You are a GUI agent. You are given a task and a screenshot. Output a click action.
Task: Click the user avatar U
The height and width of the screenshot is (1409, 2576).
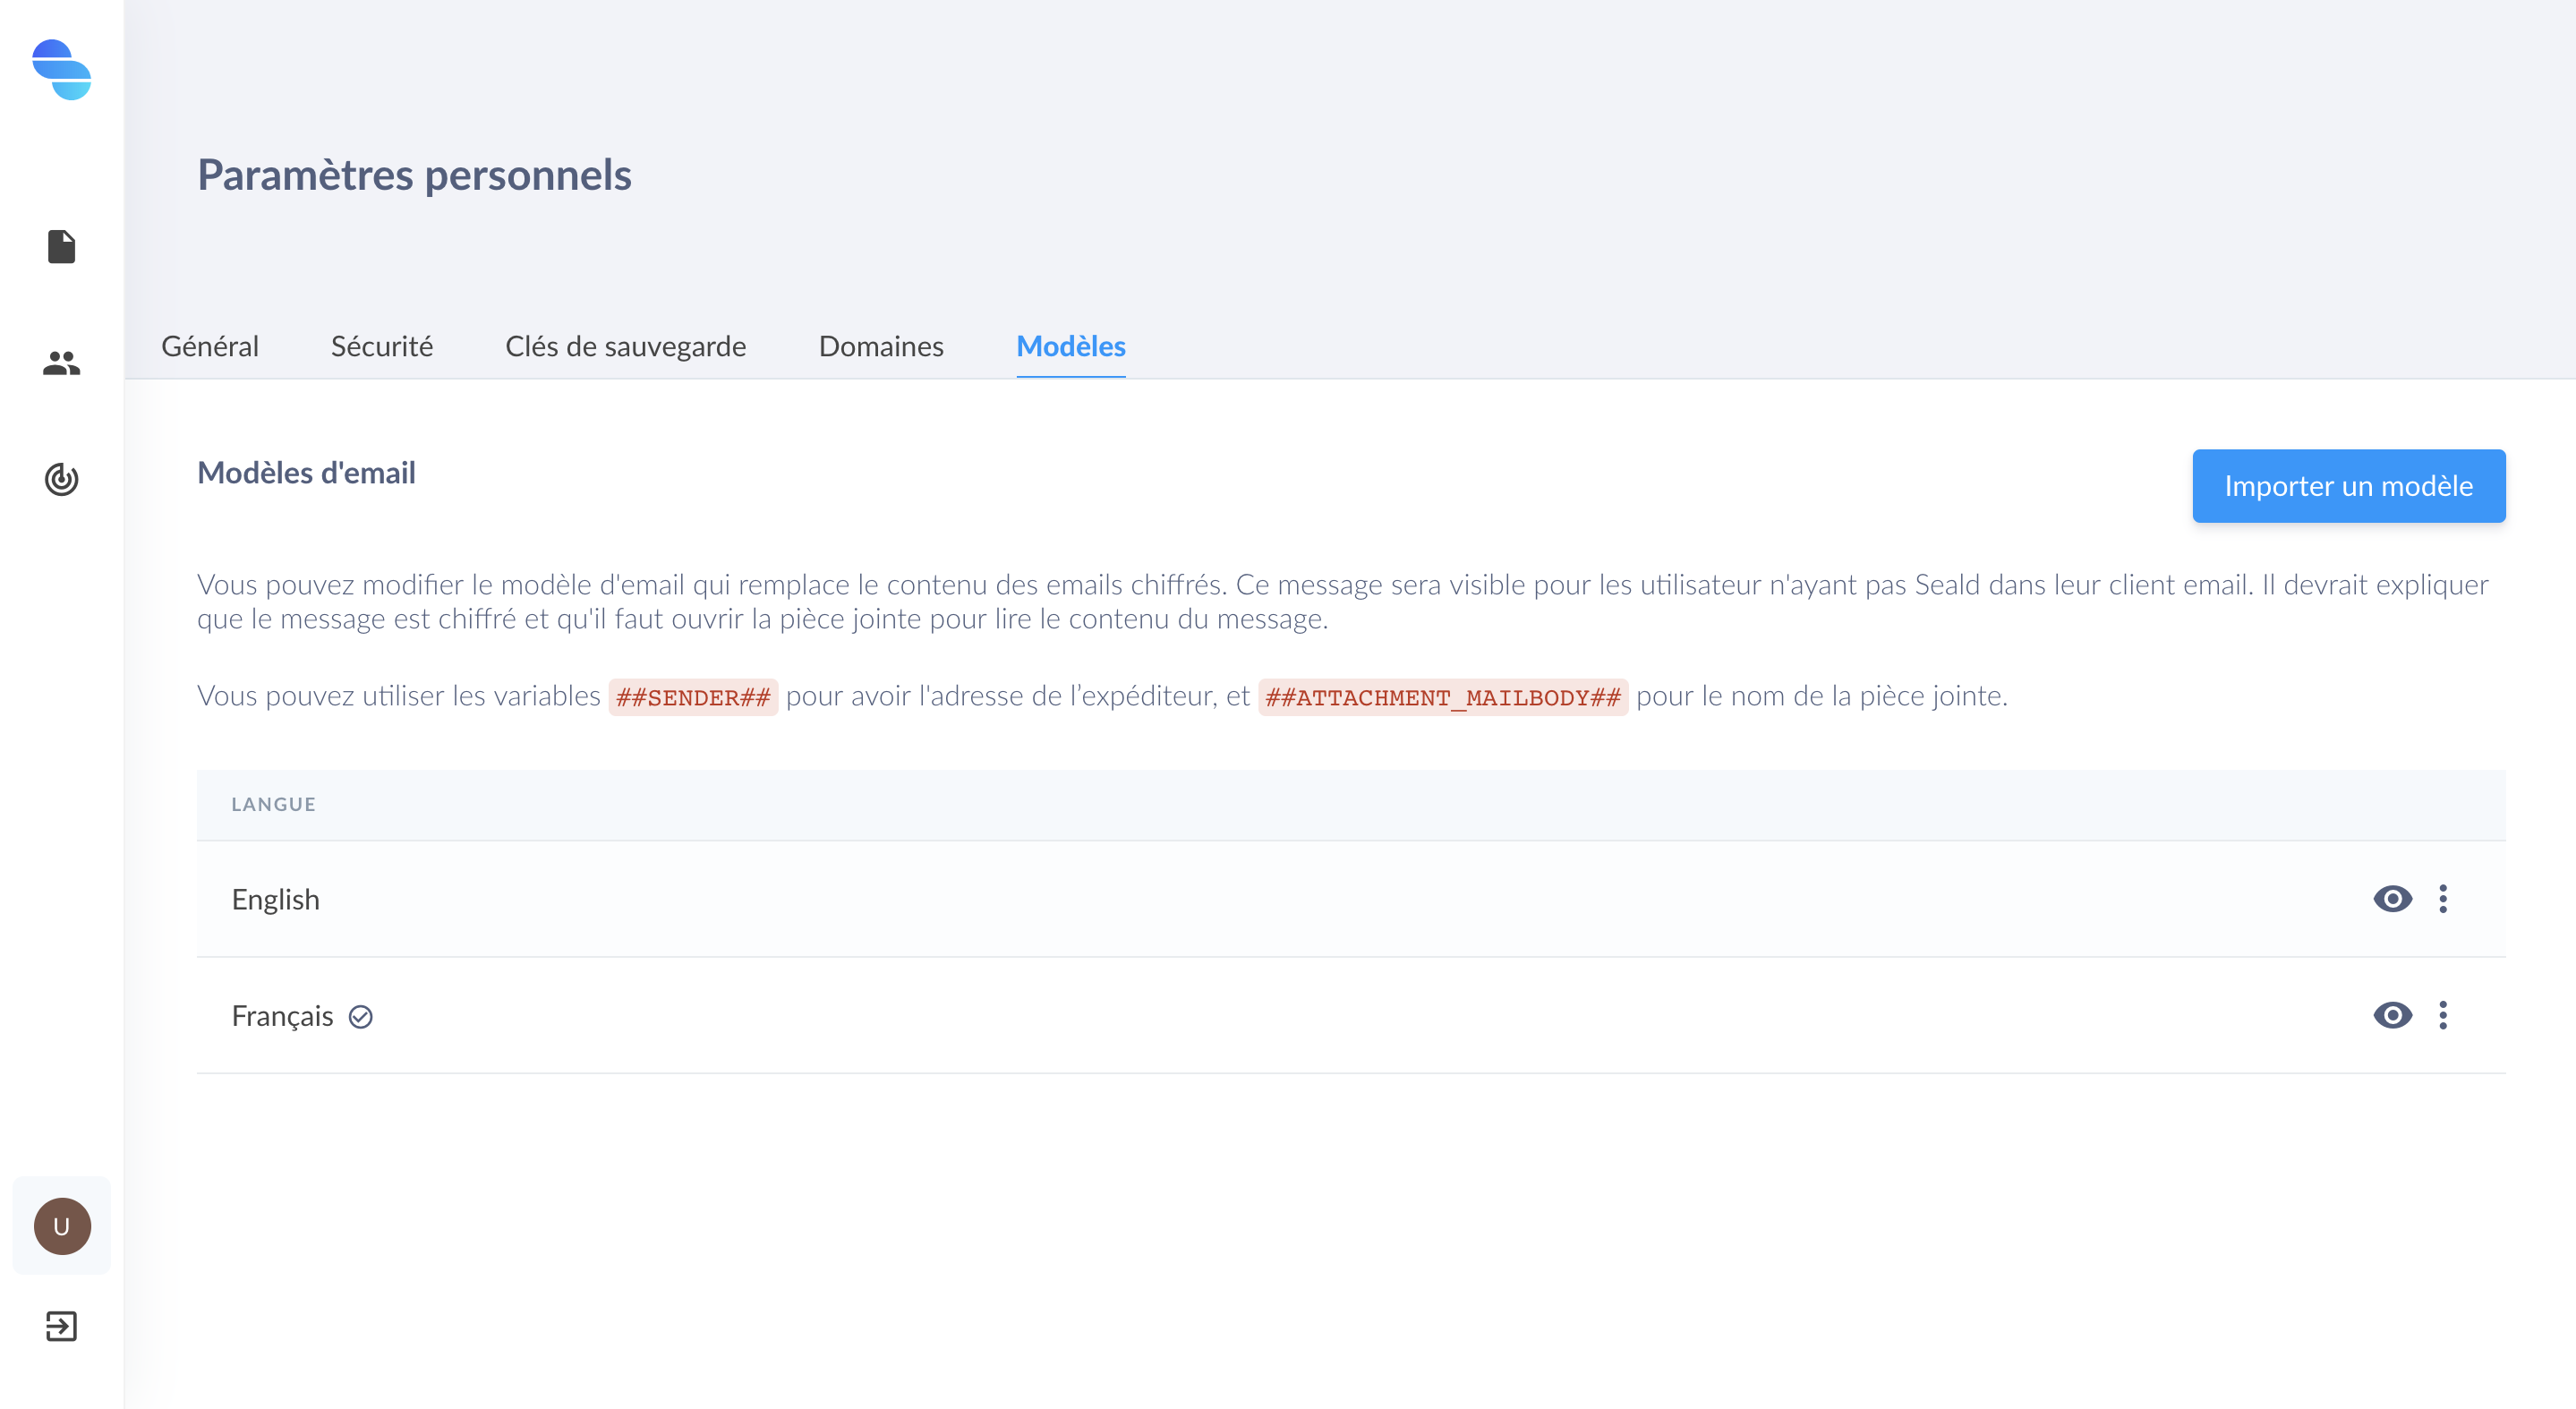(62, 1226)
